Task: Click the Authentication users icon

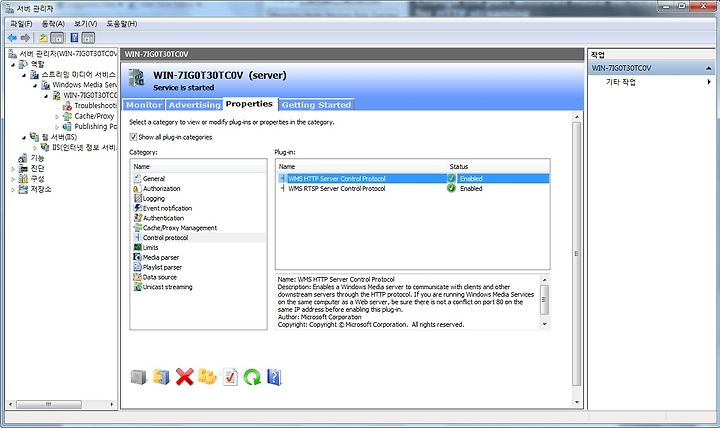Action: click(x=137, y=218)
